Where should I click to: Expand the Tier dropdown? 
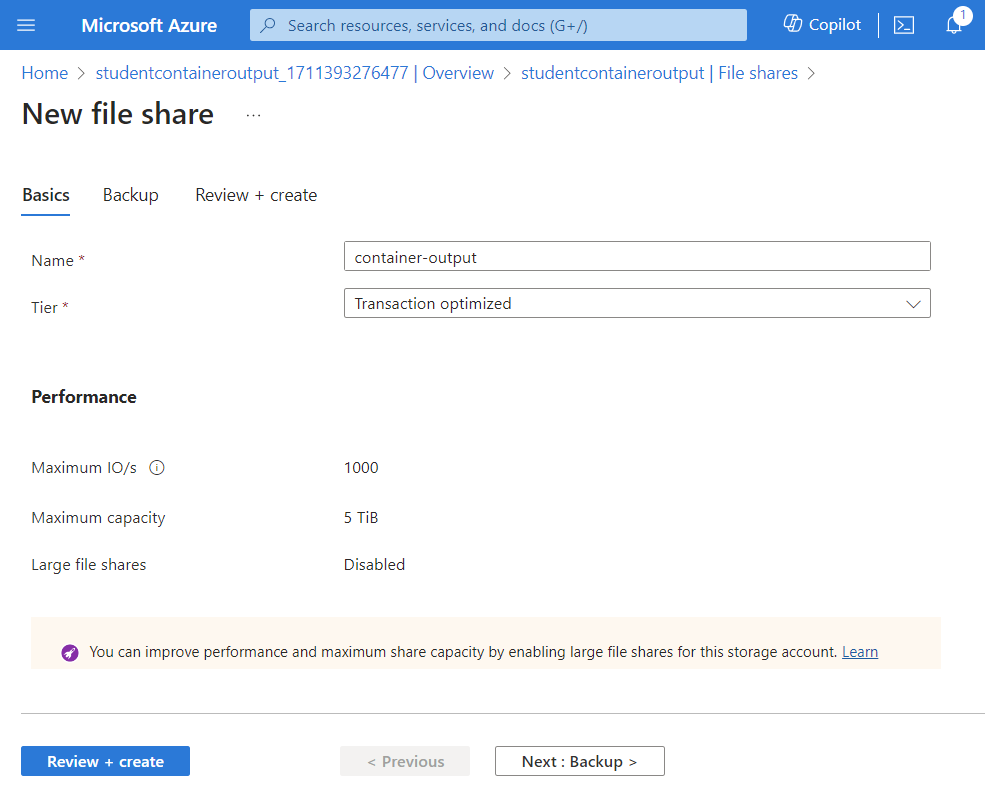click(x=637, y=304)
